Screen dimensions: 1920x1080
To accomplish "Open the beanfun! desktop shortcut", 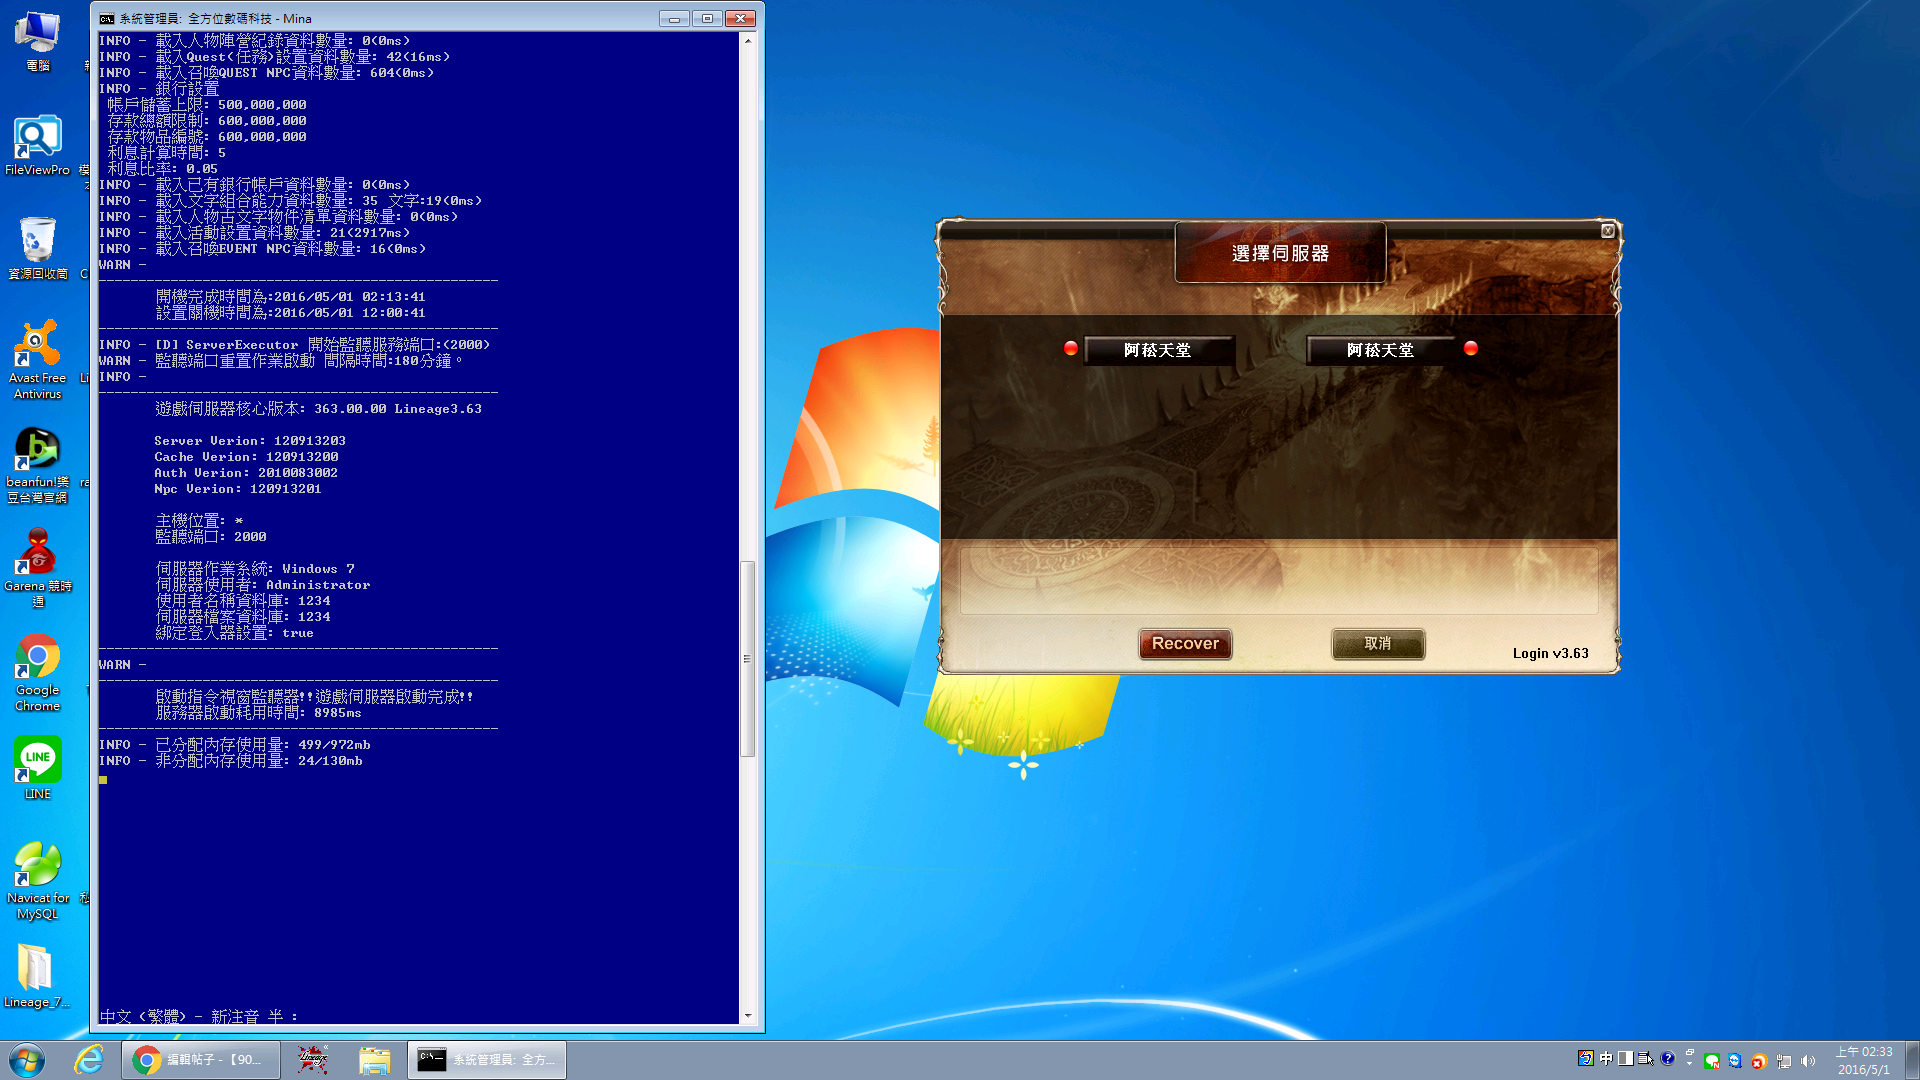I will (x=37, y=465).
